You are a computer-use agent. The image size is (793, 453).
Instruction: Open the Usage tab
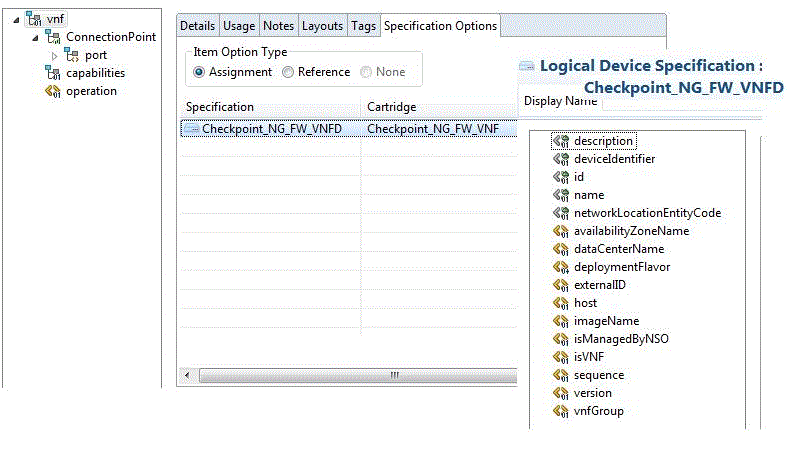239,26
